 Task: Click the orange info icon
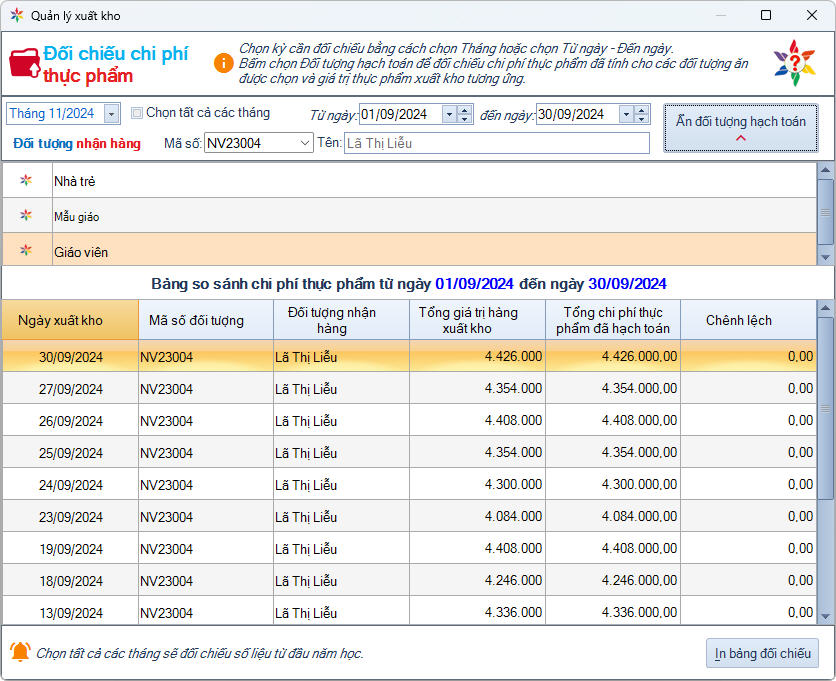click(x=223, y=63)
